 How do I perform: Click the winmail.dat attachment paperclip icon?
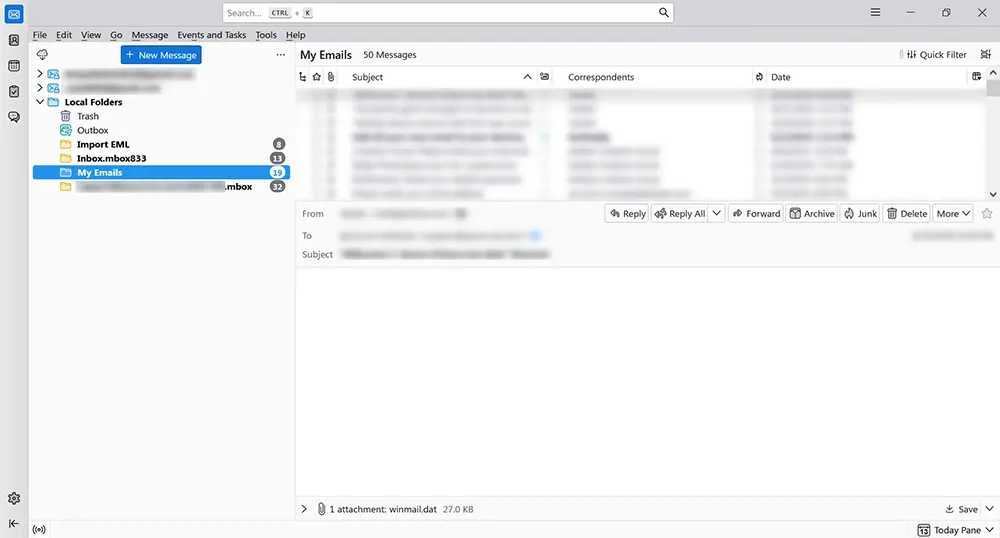pos(321,509)
